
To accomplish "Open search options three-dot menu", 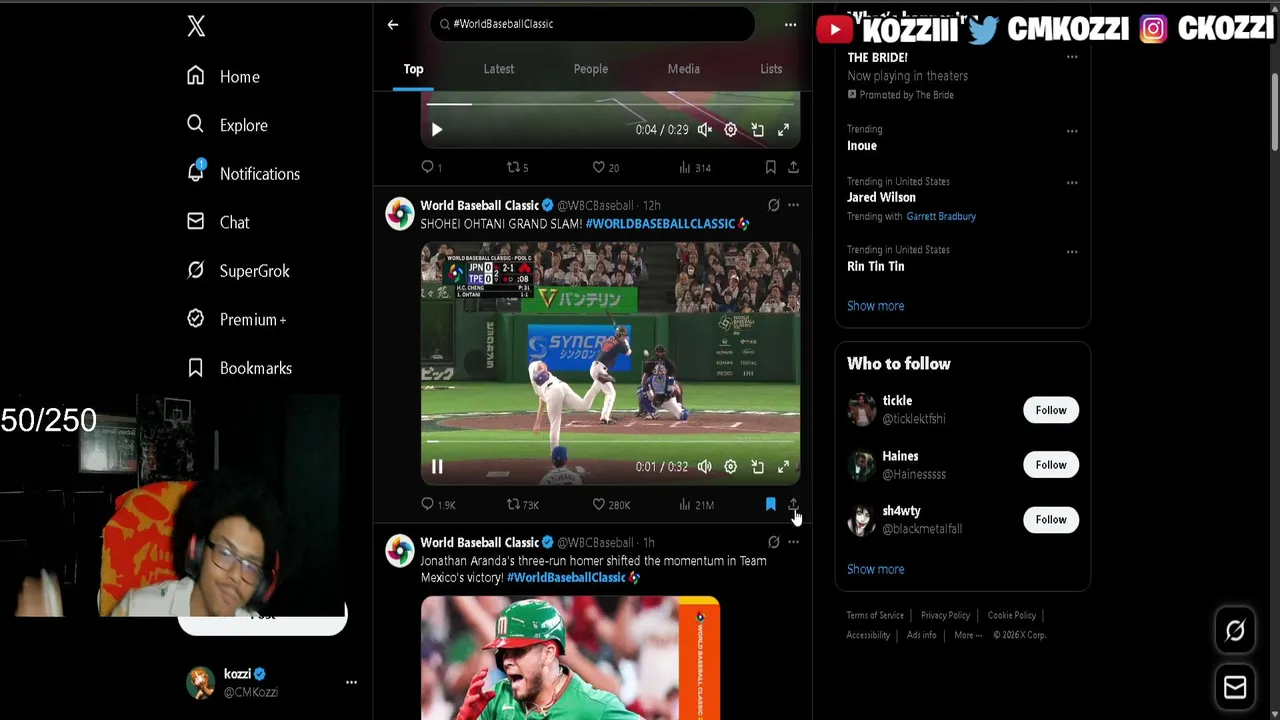I will tap(790, 24).
